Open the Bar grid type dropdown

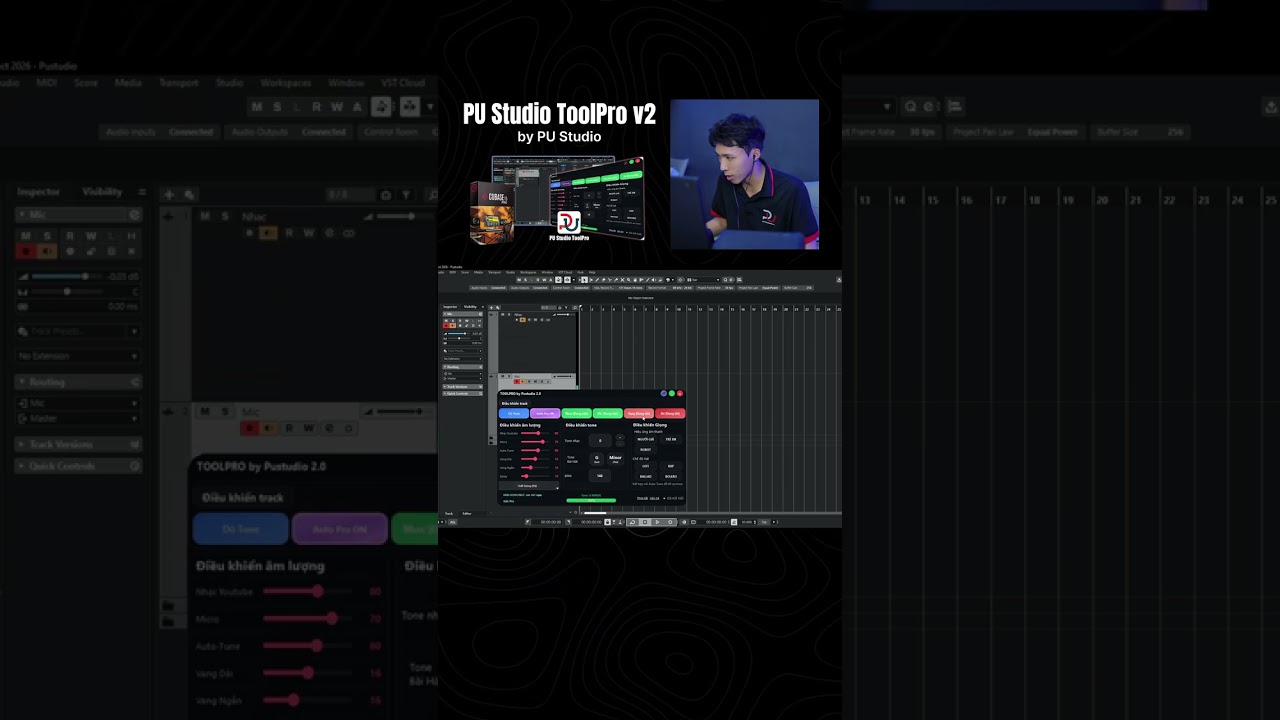coord(704,280)
